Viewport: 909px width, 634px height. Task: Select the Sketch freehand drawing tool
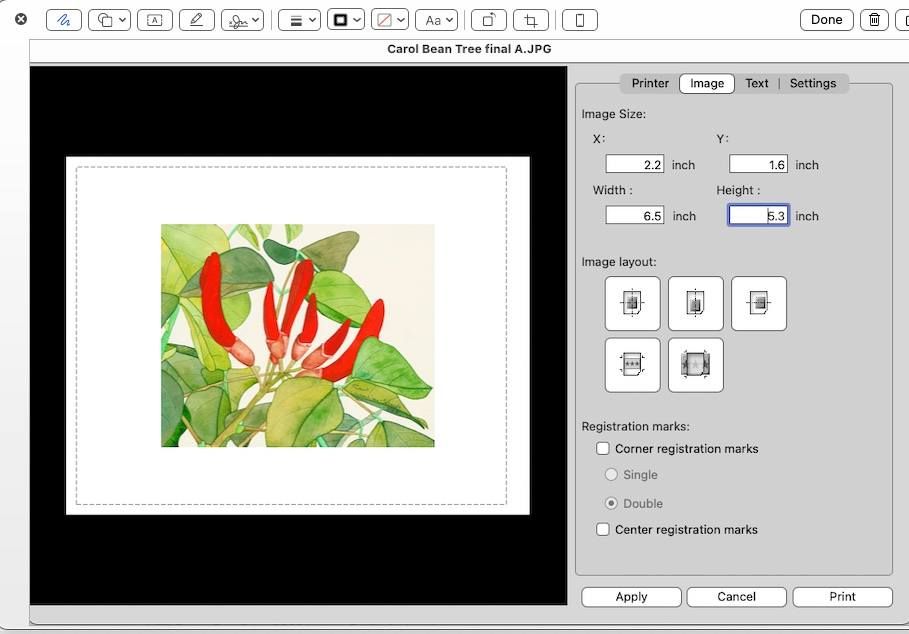pos(64,20)
